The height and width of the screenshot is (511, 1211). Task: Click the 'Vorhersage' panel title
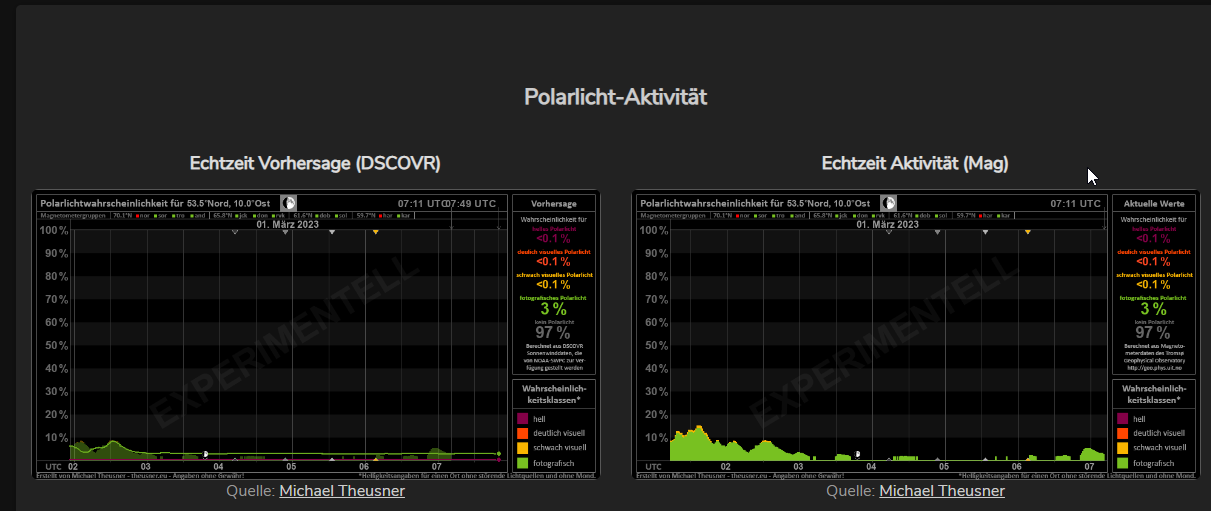(554, 204)
